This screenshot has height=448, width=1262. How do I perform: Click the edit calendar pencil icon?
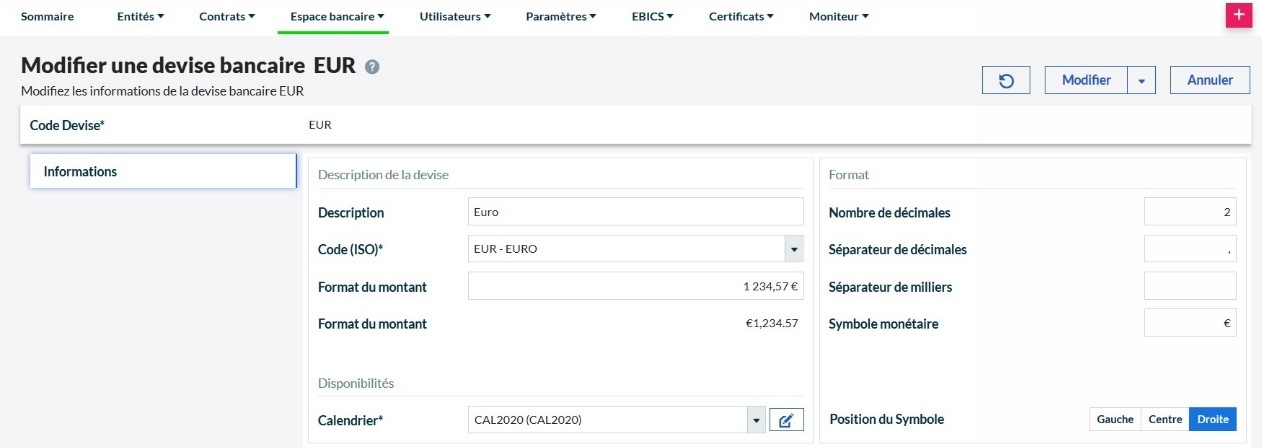786,420
